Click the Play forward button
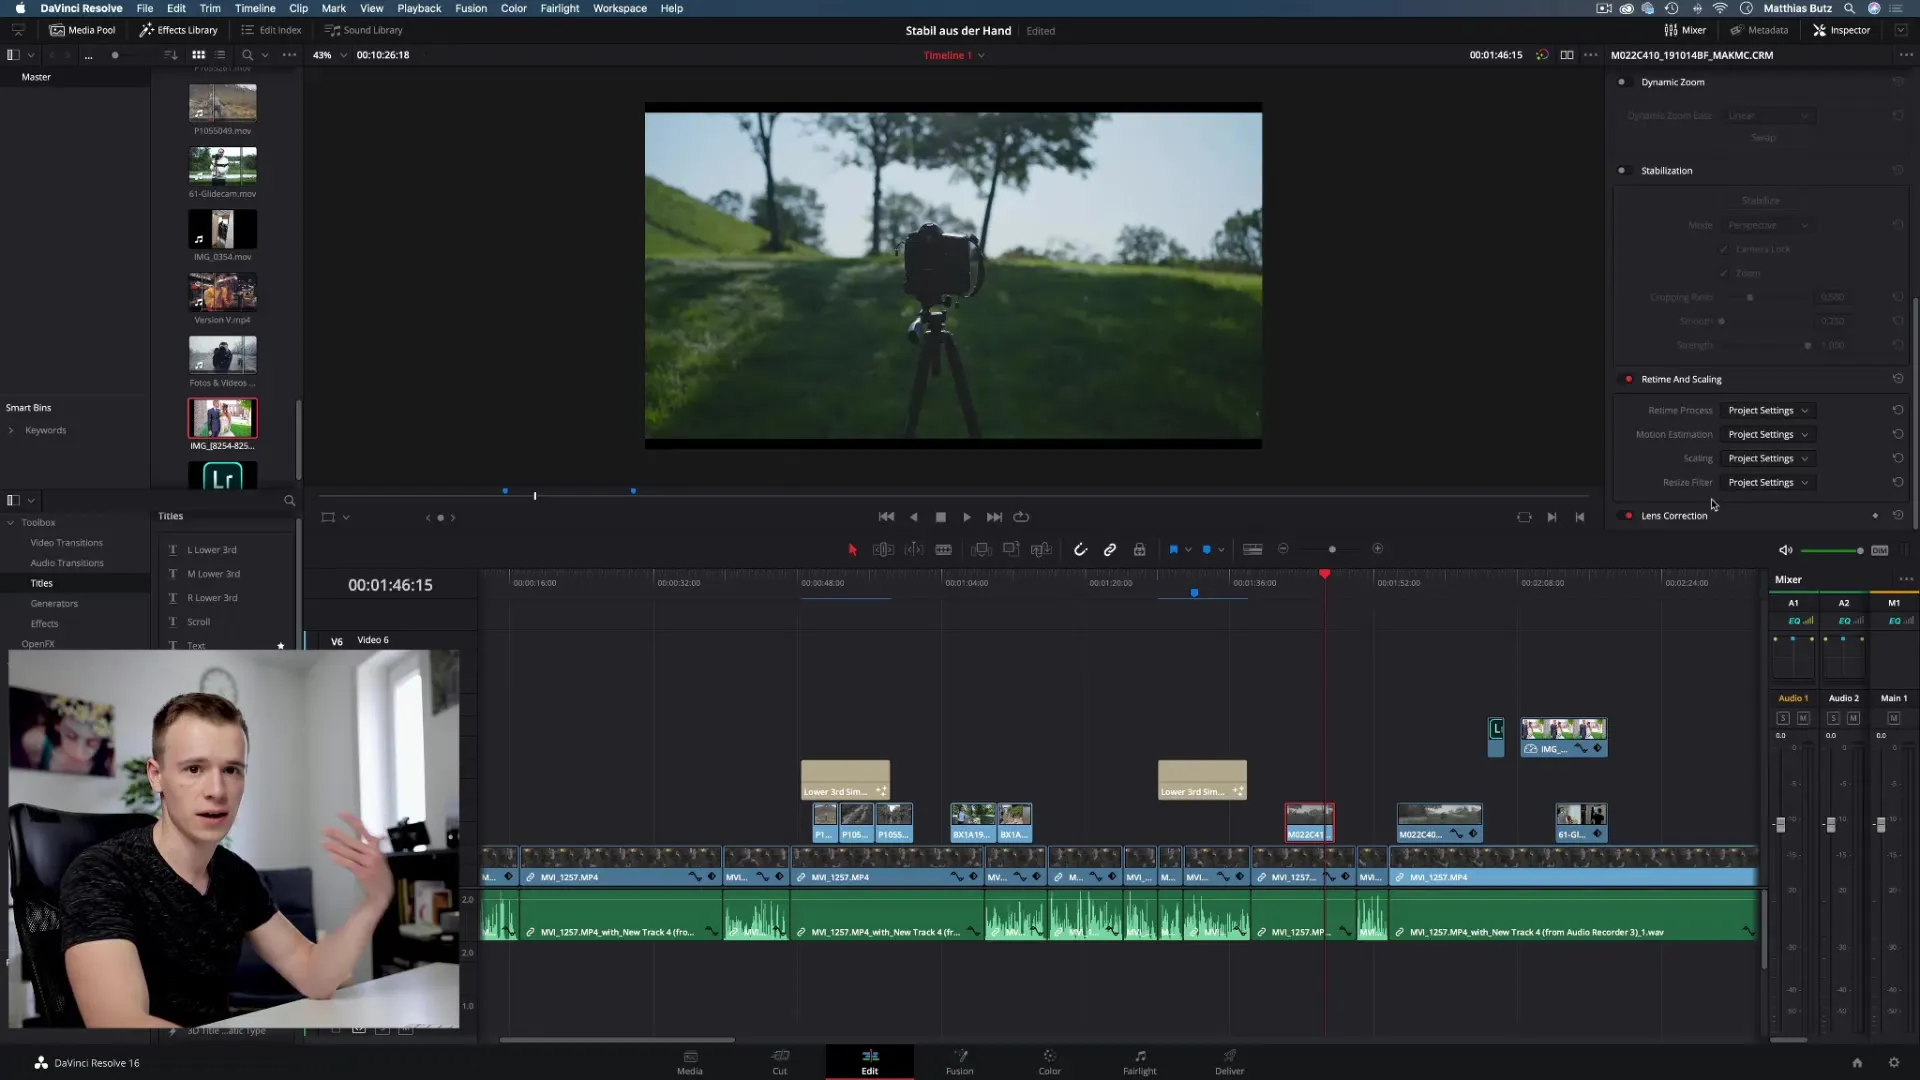 click(x=967, y=517)
